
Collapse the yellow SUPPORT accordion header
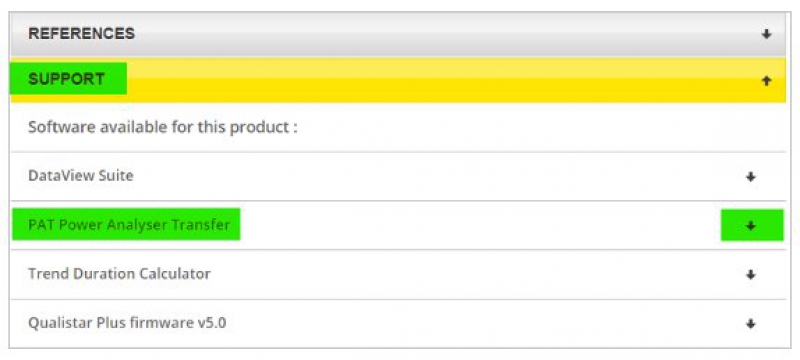tap(398, 80)
